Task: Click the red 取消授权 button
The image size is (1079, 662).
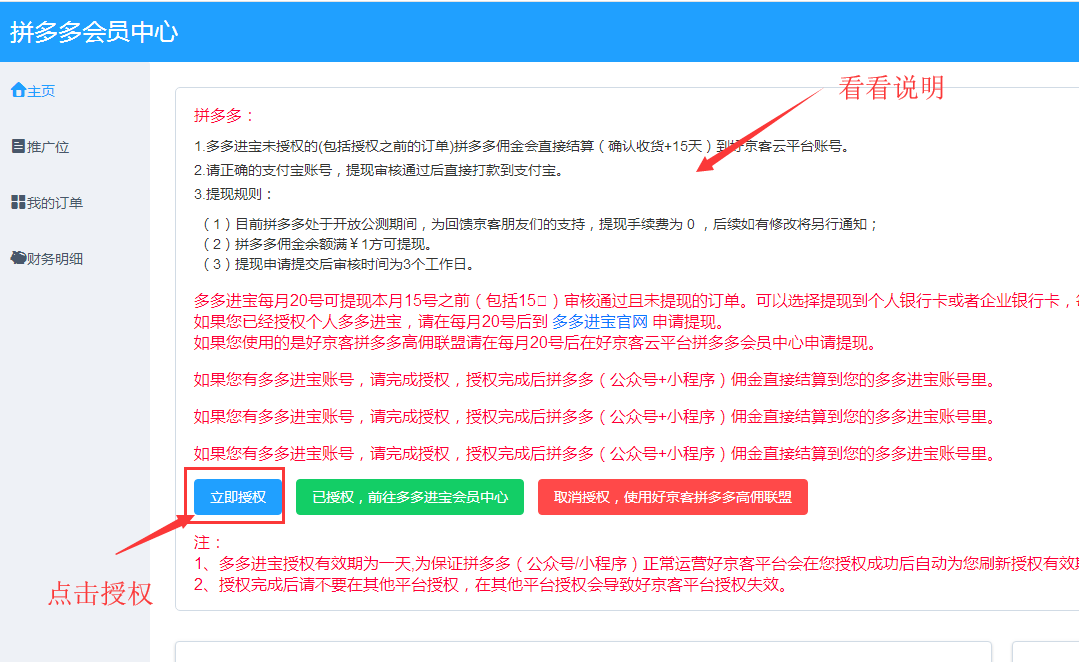Action: (x=672, y=497)
